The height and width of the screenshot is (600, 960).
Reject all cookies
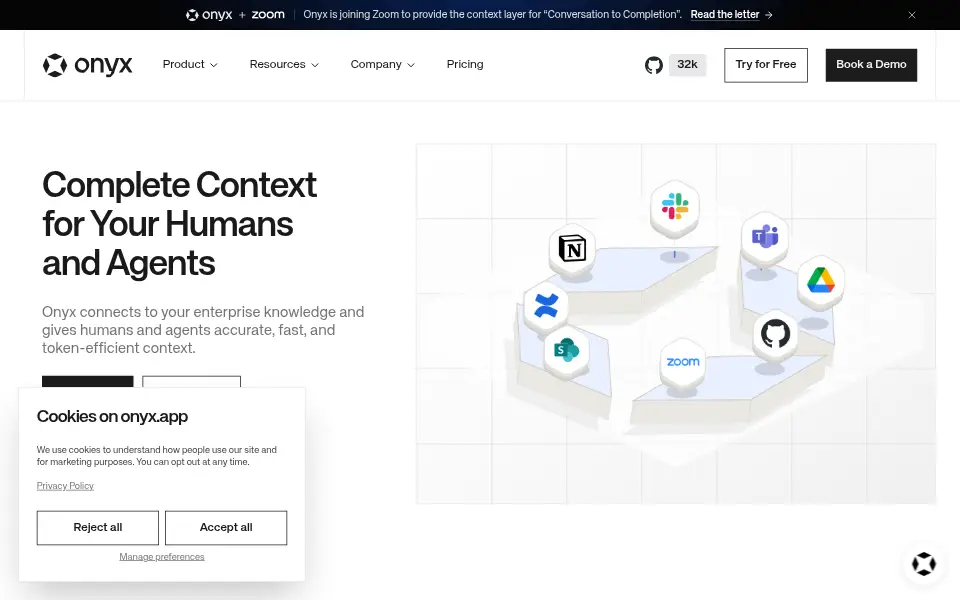(97, 528)
